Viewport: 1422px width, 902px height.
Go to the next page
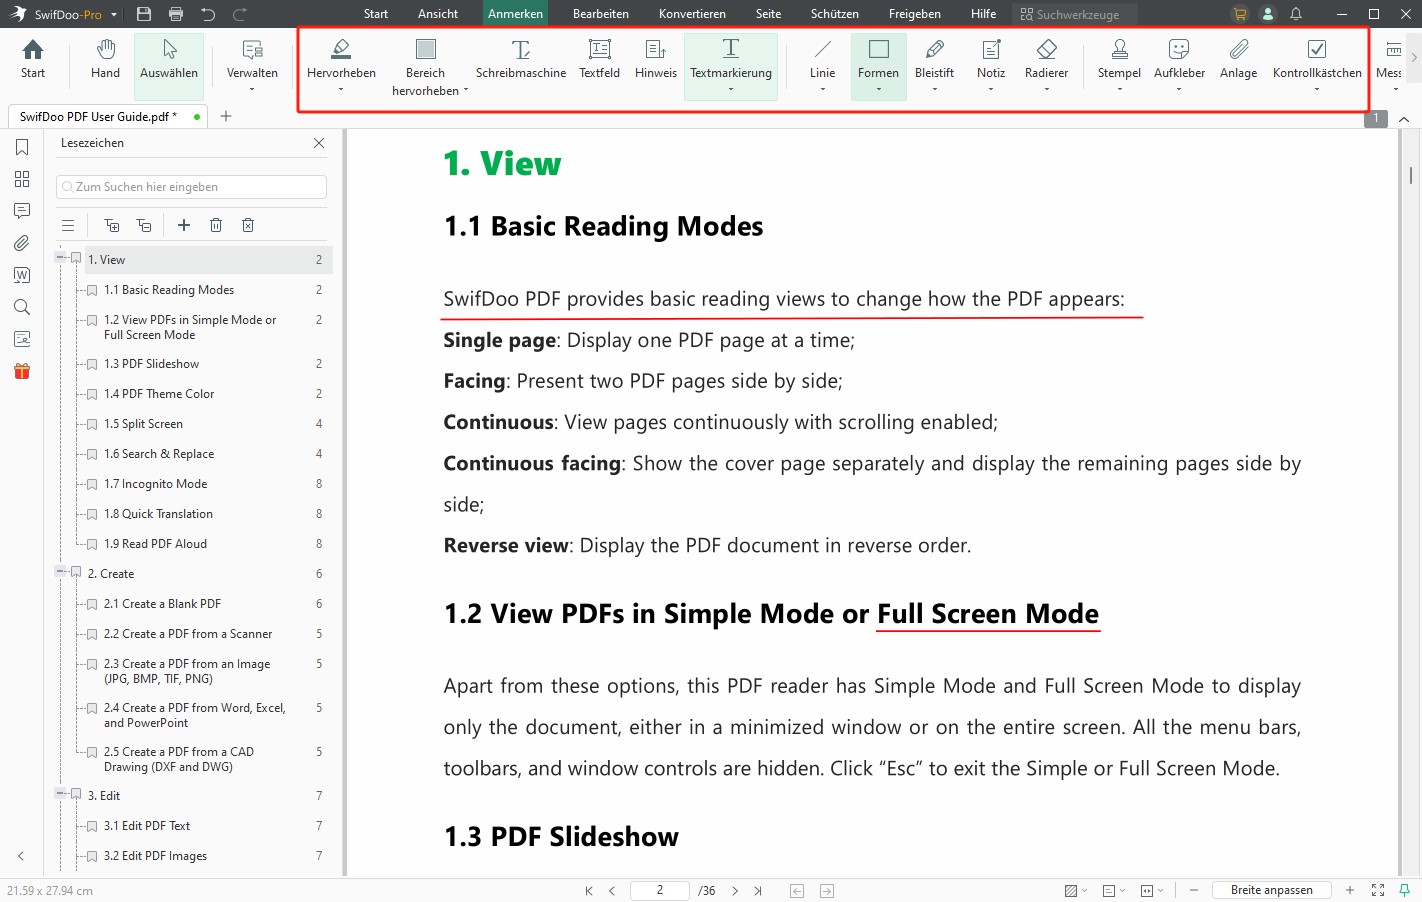pyautogui.click(x=735, y=890)
